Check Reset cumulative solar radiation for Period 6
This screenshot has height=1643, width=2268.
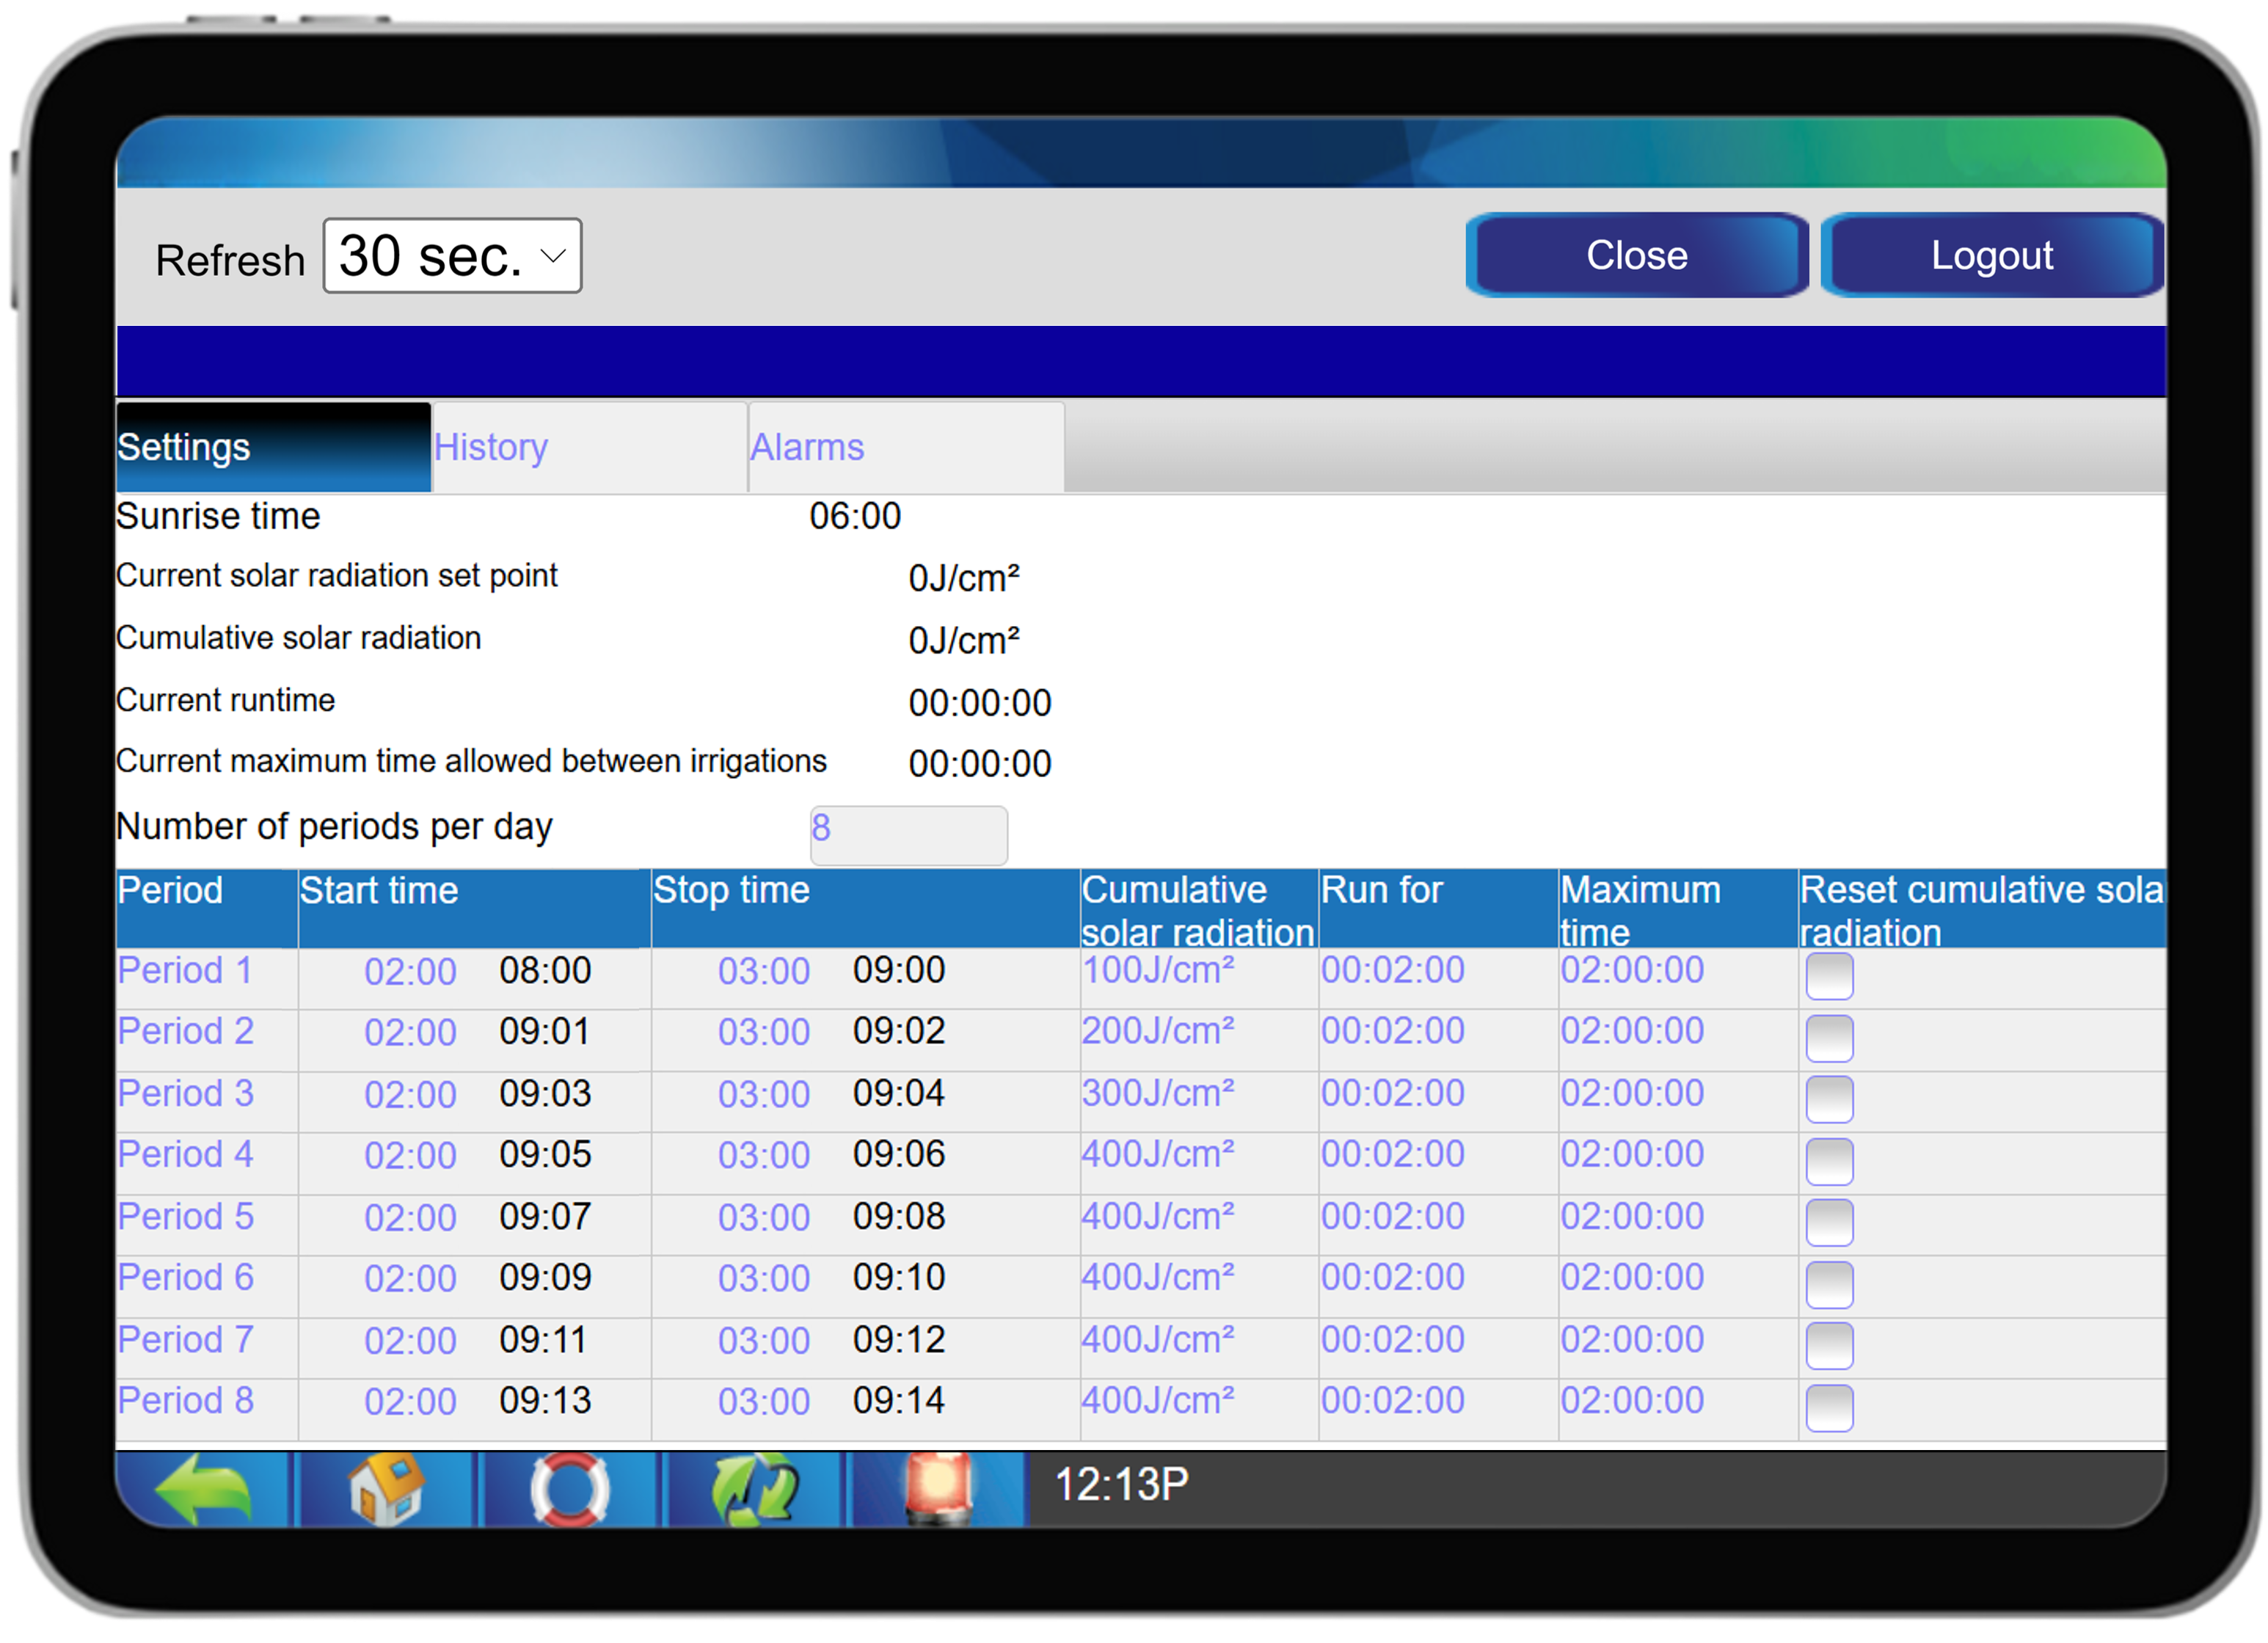(1829, 1284)
